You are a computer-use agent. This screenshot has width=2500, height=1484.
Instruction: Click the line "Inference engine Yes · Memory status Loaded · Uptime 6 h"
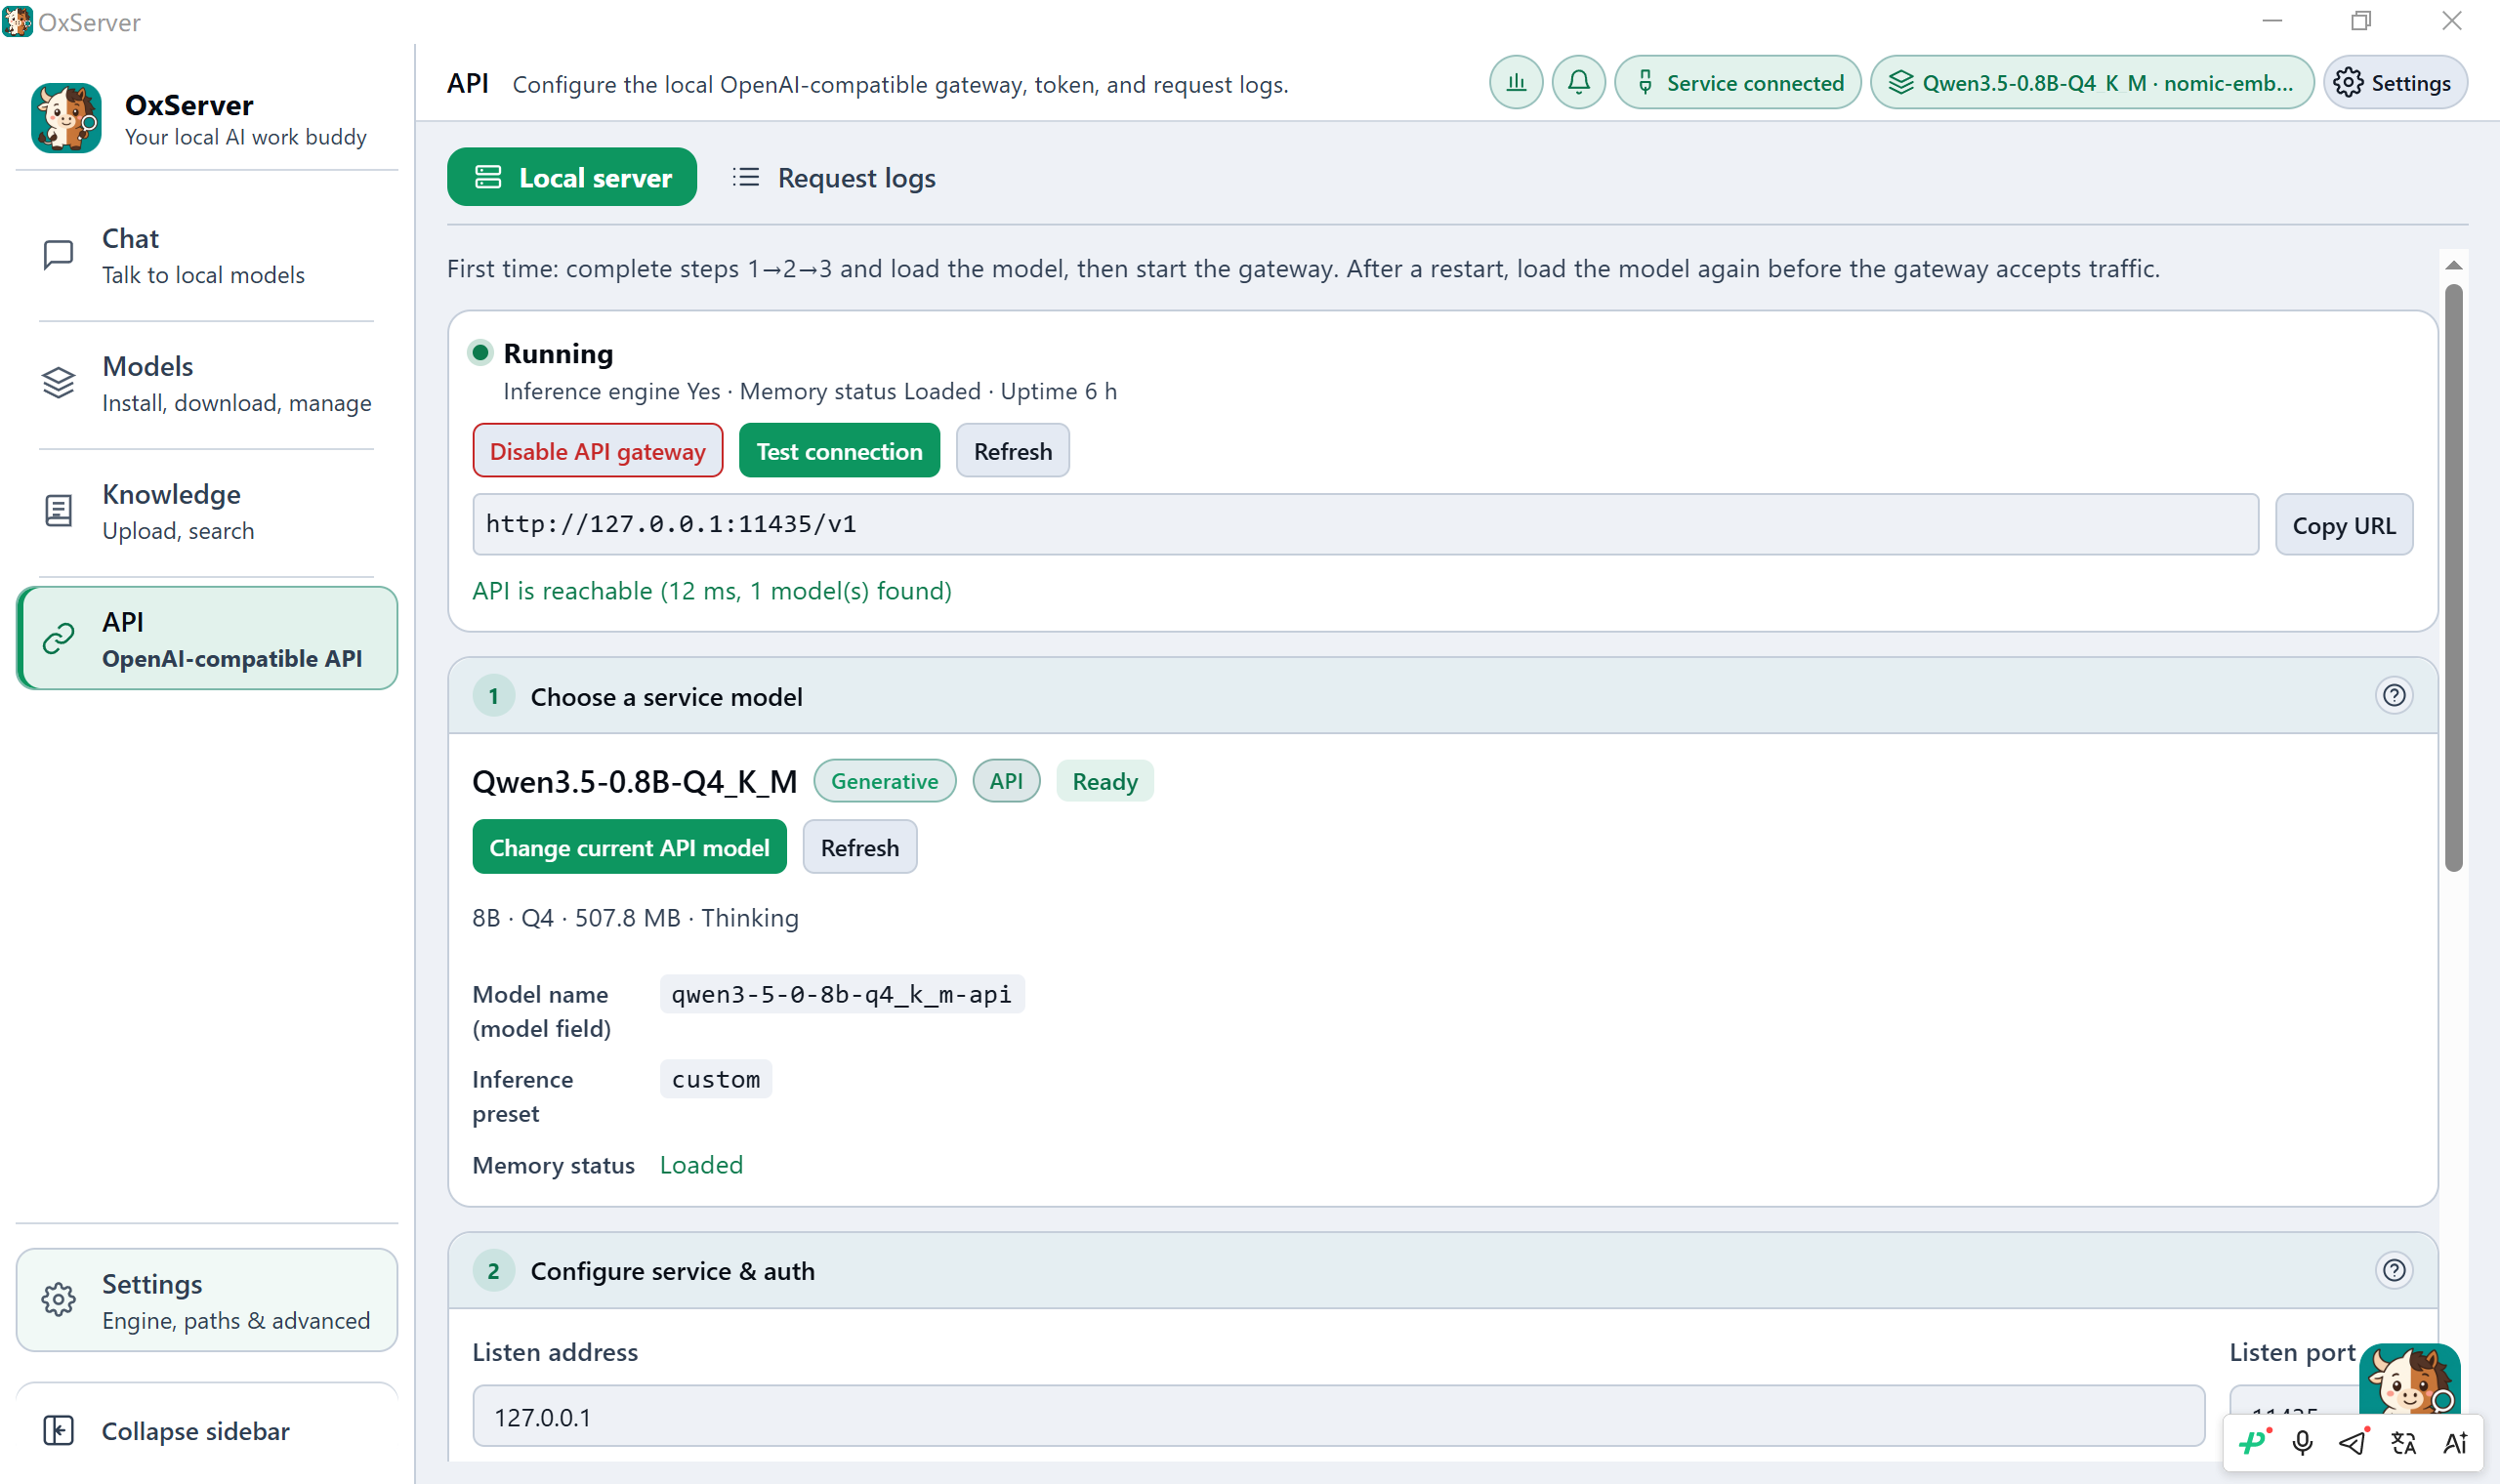pos(810,391)
